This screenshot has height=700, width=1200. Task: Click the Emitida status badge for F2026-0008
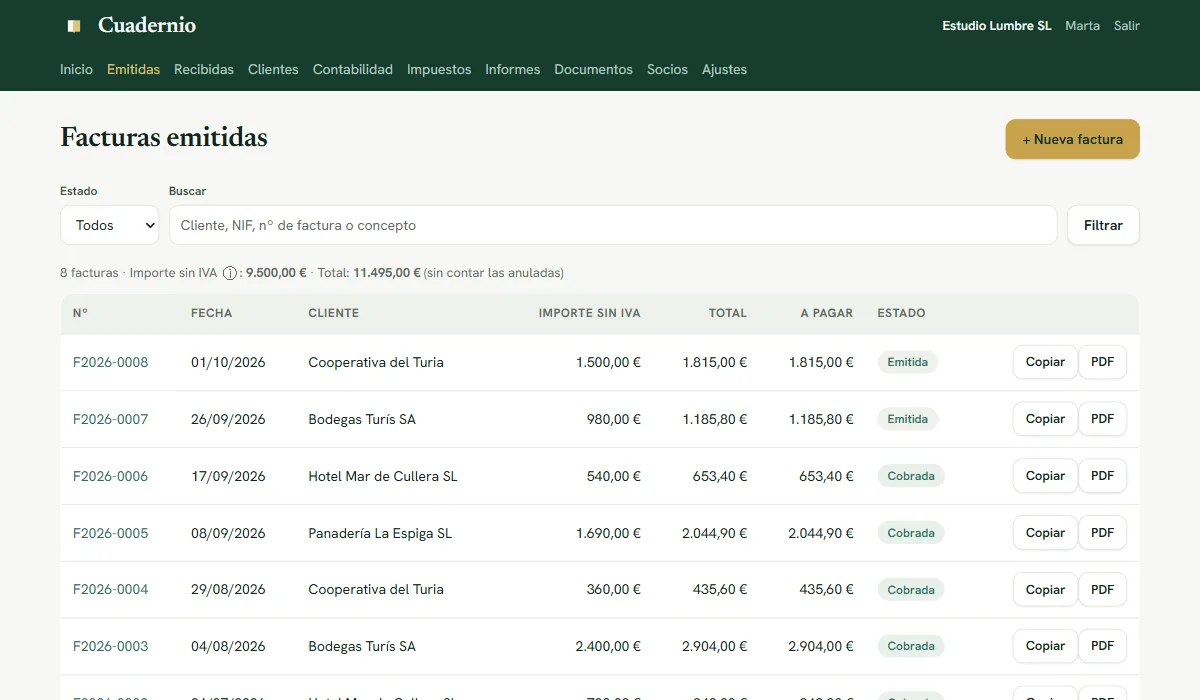click(x=908, y=362)
